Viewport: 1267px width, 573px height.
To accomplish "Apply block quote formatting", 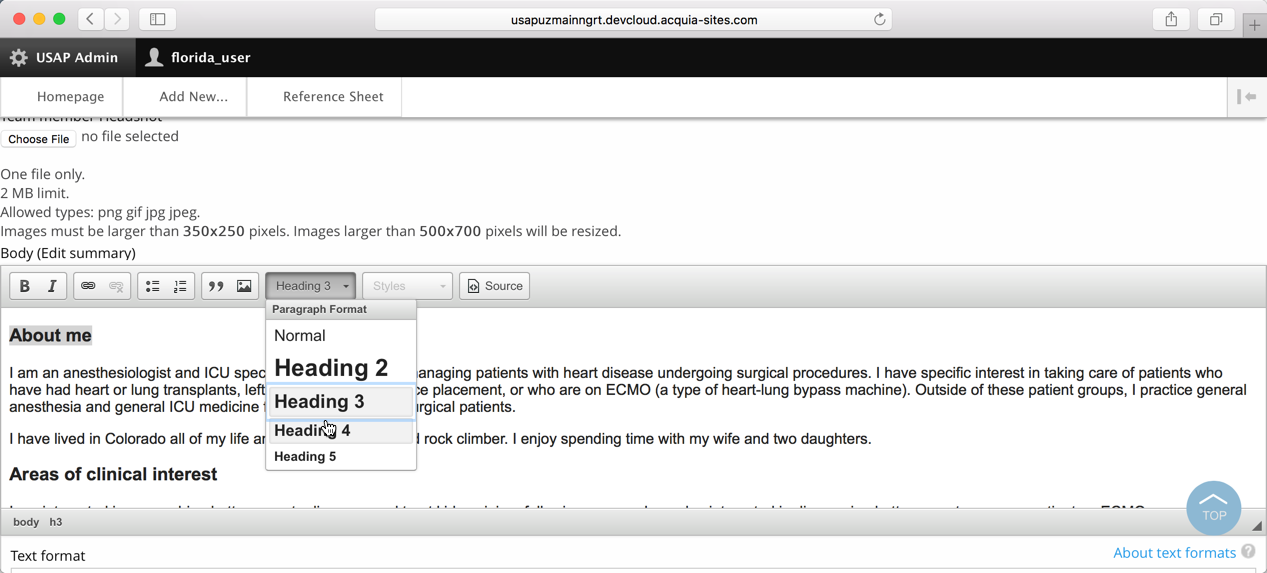I will coord(216,286).
